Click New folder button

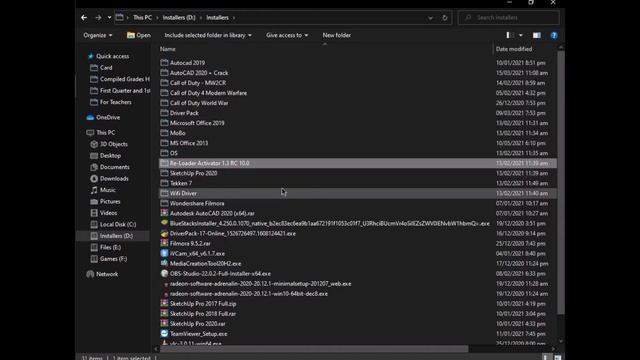[x=337, y=36]
